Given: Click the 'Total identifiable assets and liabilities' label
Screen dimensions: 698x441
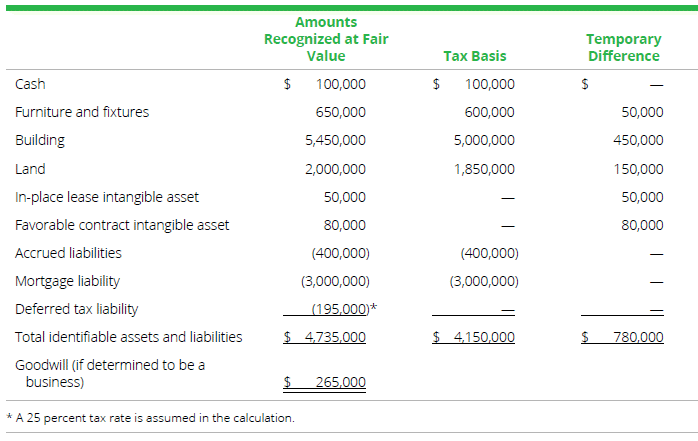Looking at the screenshot, I should 128,337.
